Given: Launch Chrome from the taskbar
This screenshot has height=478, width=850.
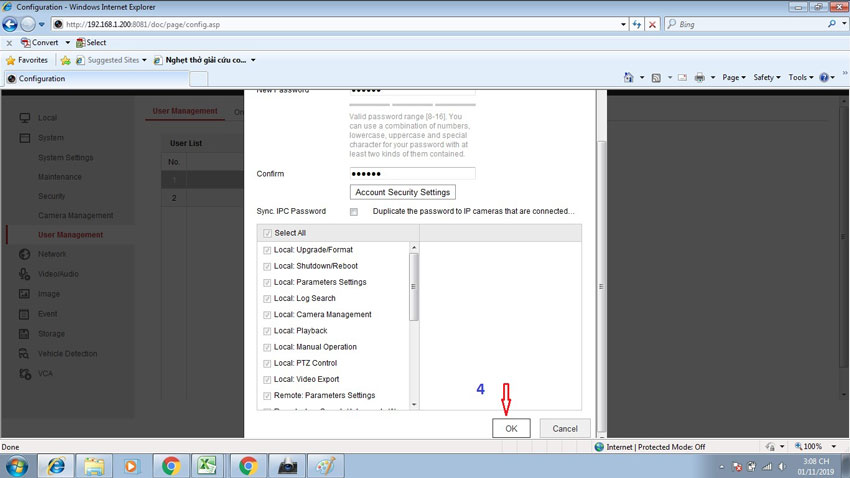Looking at the screenshot, I should pyautogui.click(x=171, y=465).
